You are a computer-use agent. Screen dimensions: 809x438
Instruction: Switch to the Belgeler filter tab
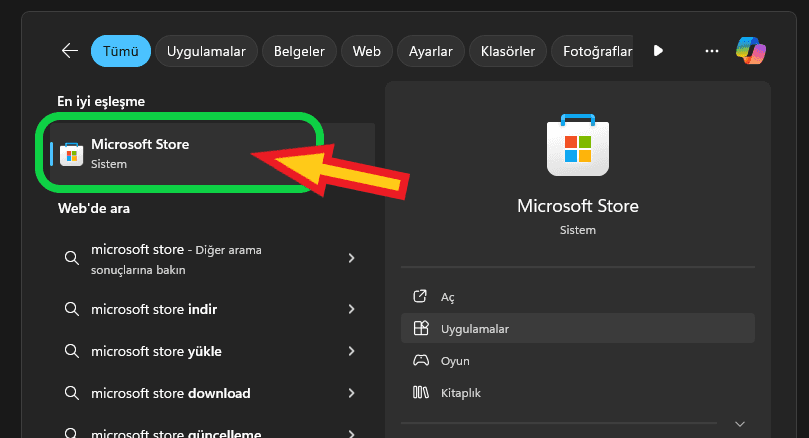point(299,51)
